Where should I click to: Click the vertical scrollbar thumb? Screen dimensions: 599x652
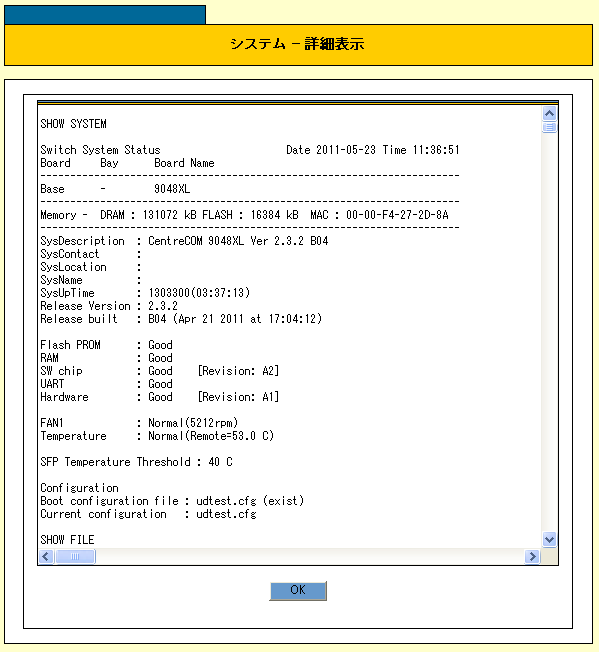(549, 127)
